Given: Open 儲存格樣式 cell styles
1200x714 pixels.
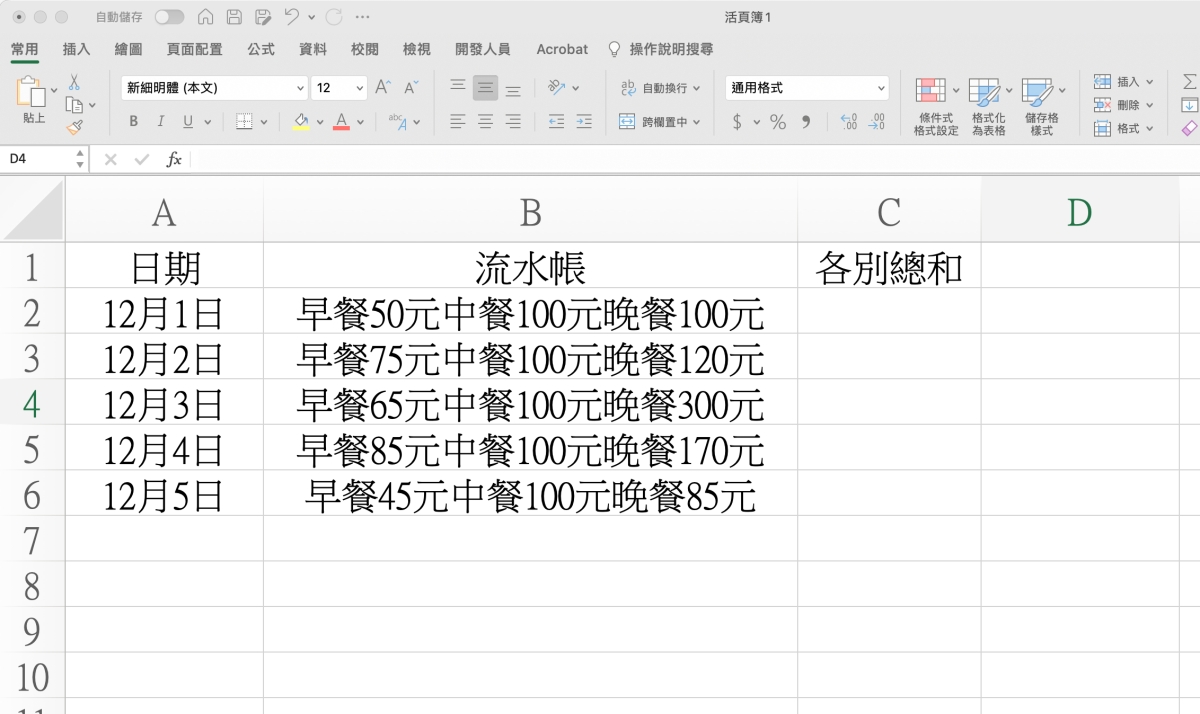Looking at the screenshot, I should point(1042,107).
